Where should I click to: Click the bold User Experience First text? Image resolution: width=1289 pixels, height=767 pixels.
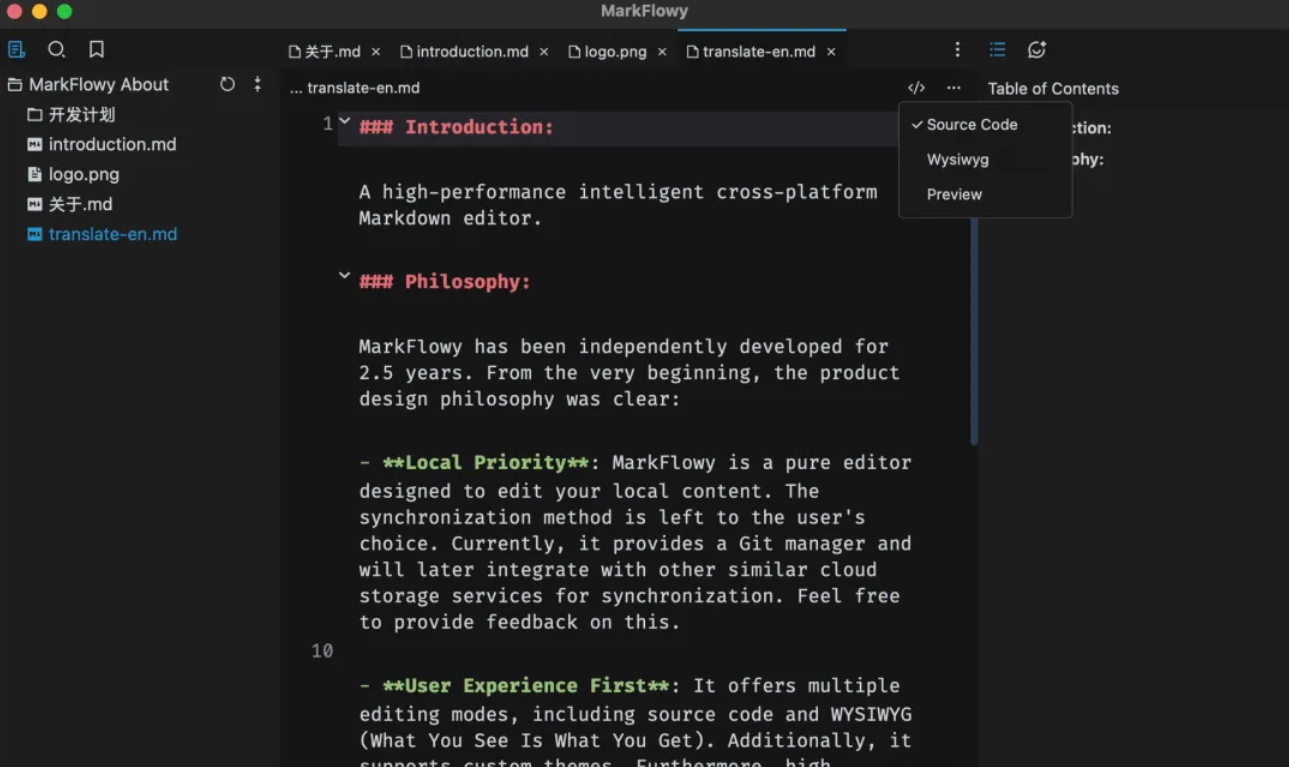(x=526, y=686)
